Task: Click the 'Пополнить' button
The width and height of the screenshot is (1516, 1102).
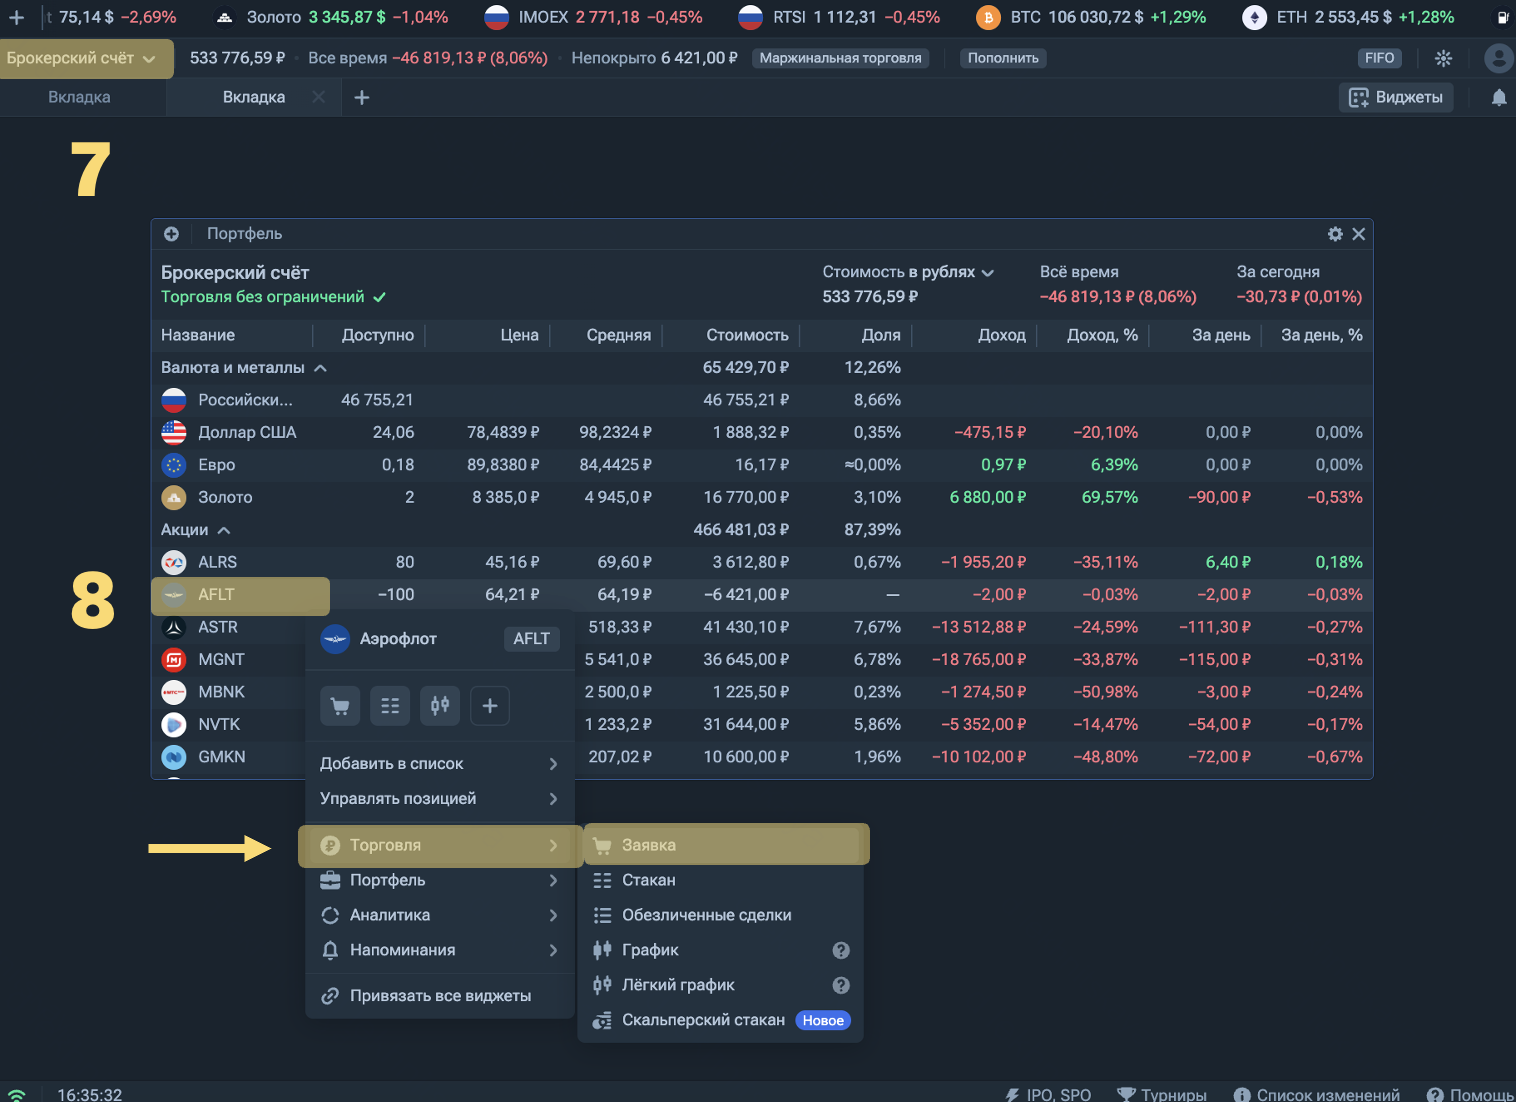Action: click(1003, 58)
